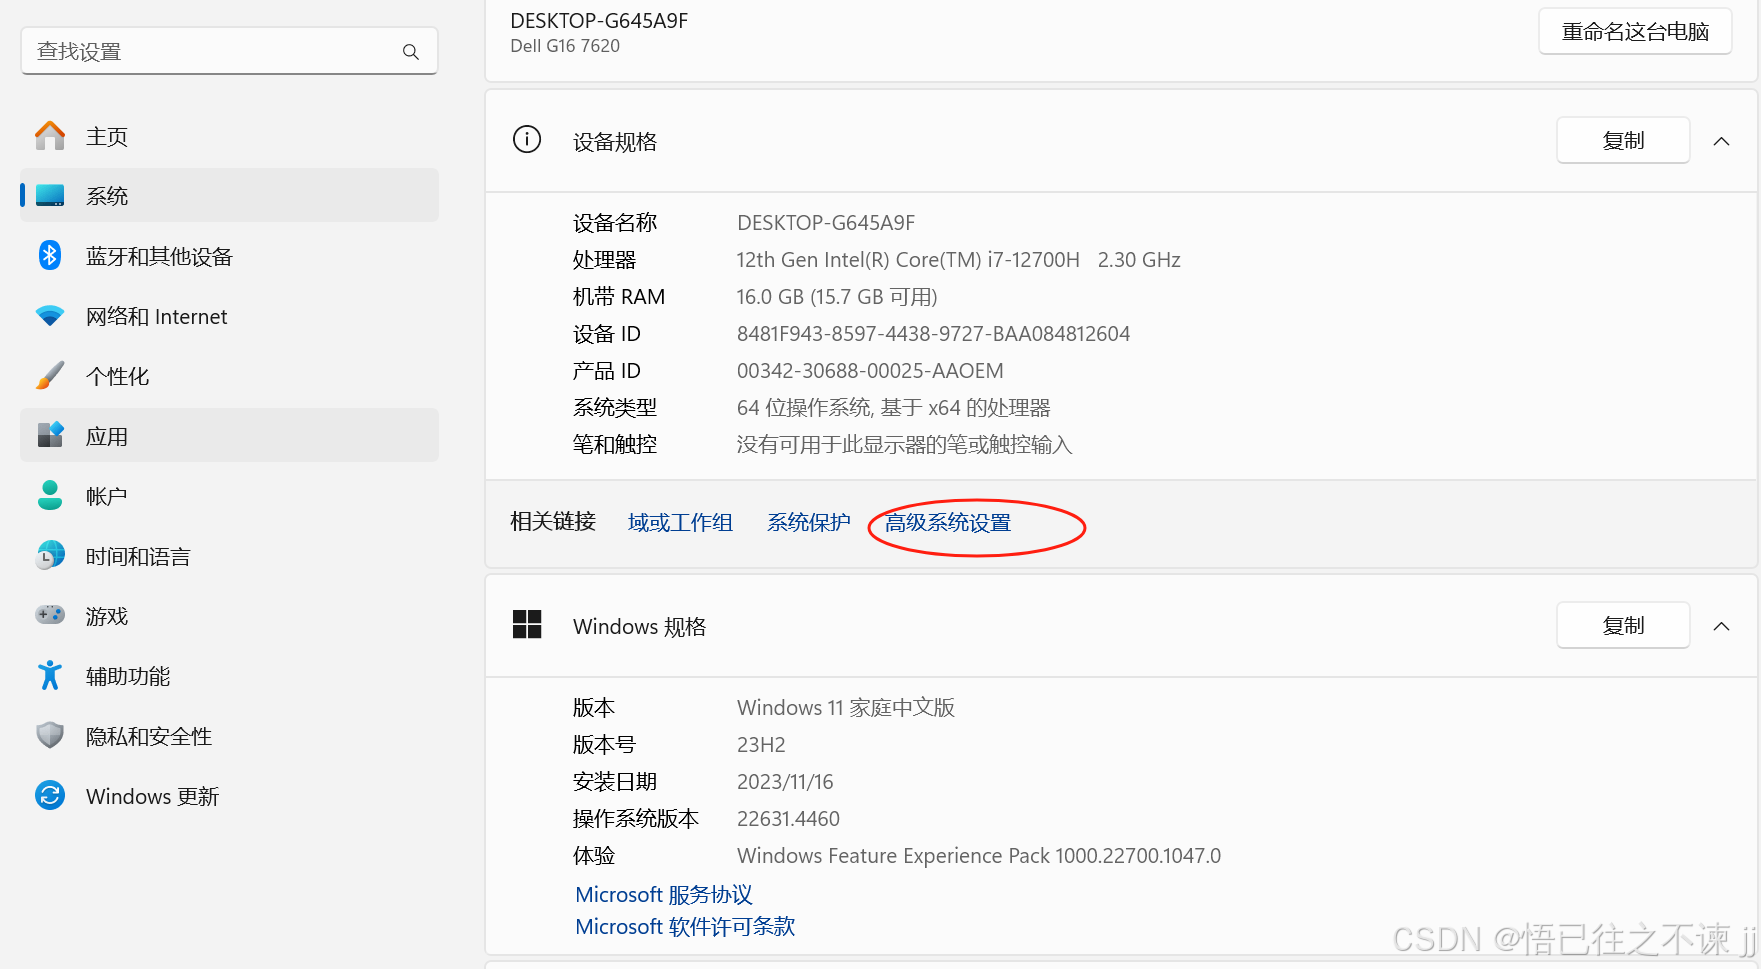Collapse the Windows 规格 section chevron

point(1721,626)
